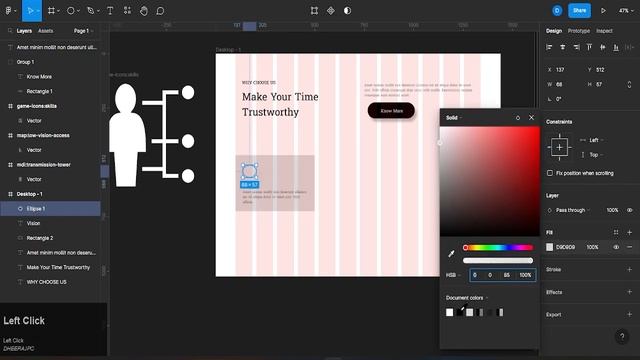The height and width of the screenshot is (360, 640).
Task: Toggle visibility of the D9D9D9 fill
Action: tap(616, 247)
